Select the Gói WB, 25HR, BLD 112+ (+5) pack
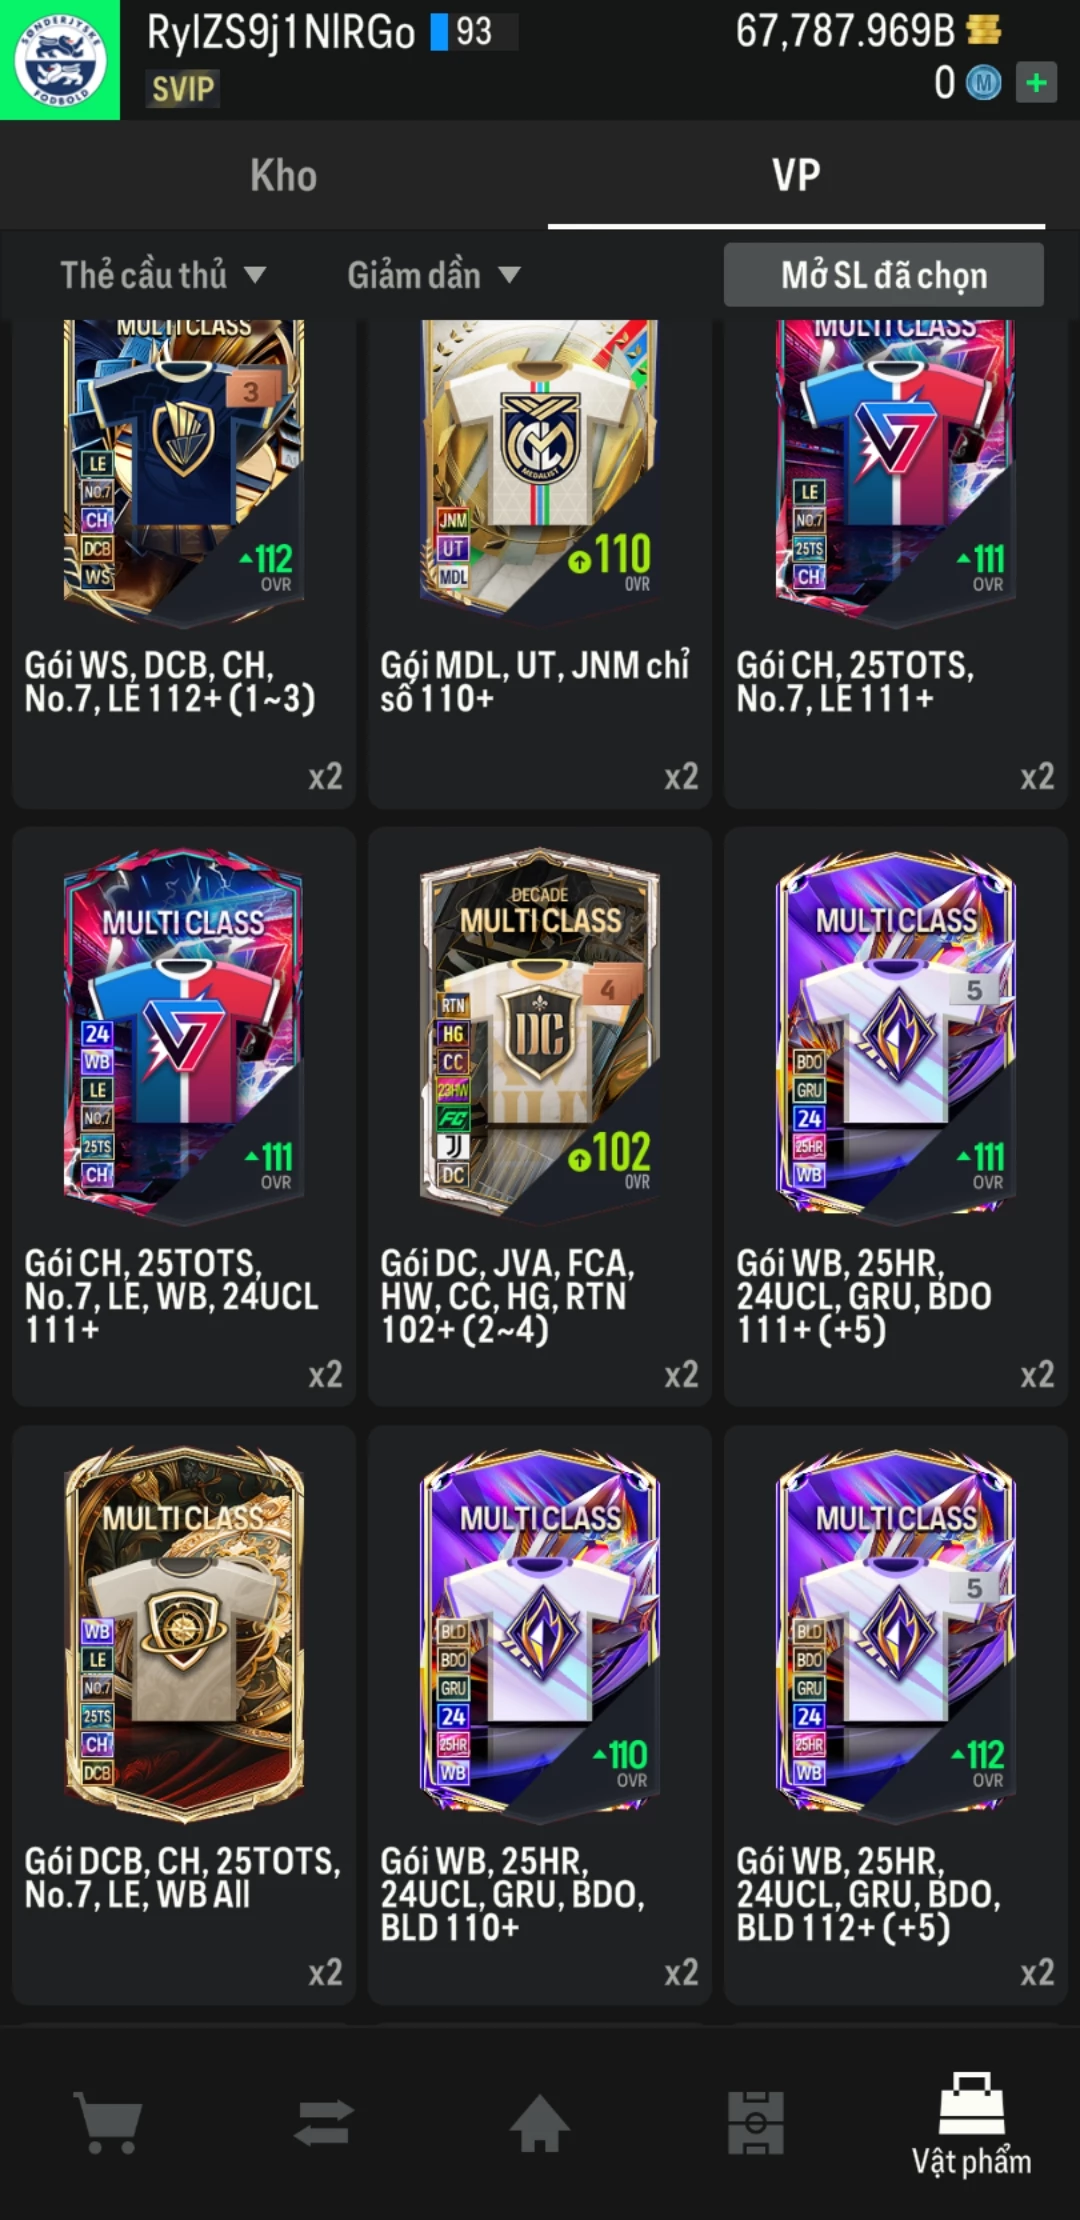Image resolution: width=1080 pixels, height=2220 pixels. click(896, 1714)
